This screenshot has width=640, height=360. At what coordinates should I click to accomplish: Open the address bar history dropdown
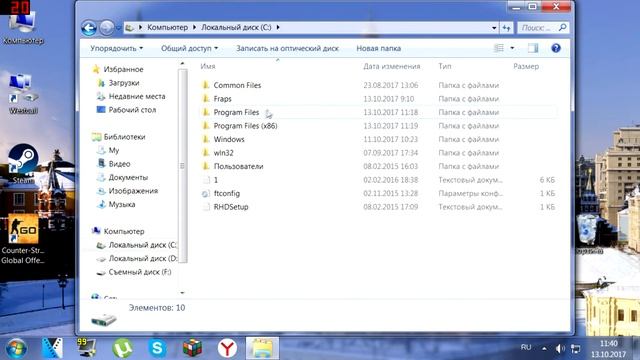click(494, 28)
